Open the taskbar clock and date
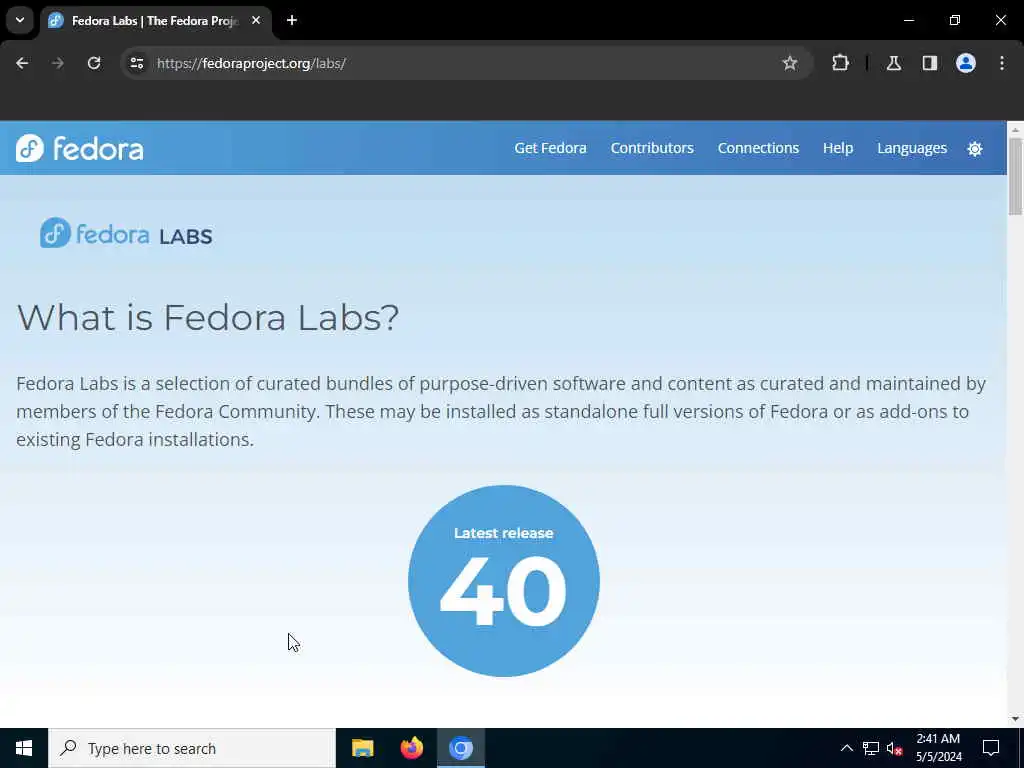The width and height of the screenshot is (1024, 768). [938, 748]
